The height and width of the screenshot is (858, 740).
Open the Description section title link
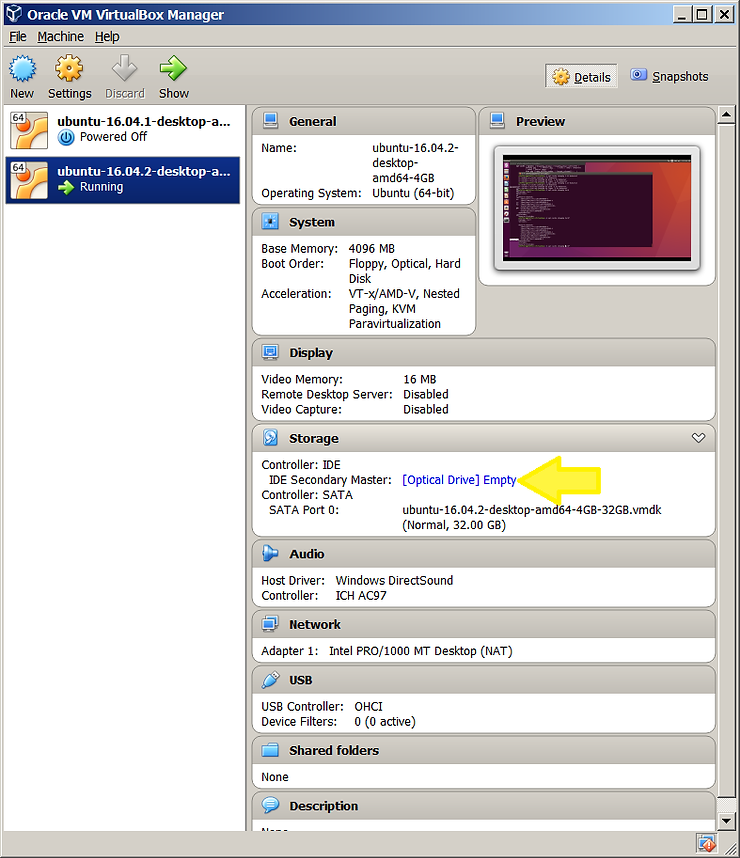[x=323, y=806]
